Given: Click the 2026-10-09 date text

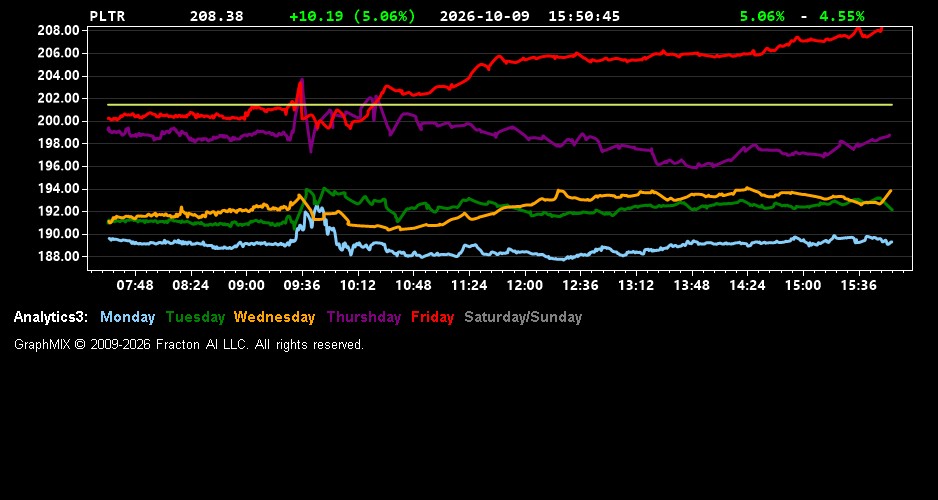Looking at the screenshot, I should point(485,16).
